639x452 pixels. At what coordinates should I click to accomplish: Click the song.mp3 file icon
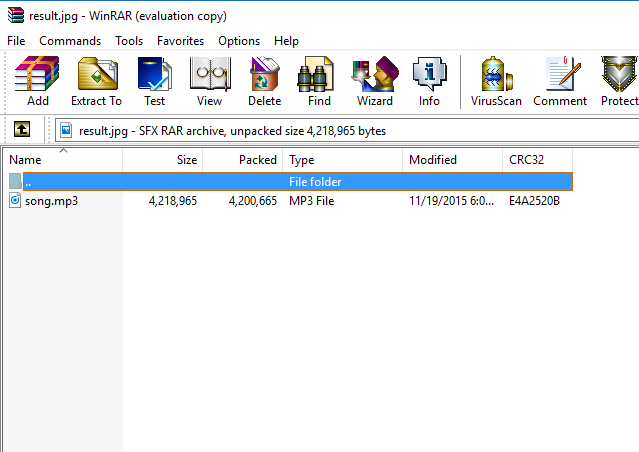pyautogui.click(x=15, y=201)
